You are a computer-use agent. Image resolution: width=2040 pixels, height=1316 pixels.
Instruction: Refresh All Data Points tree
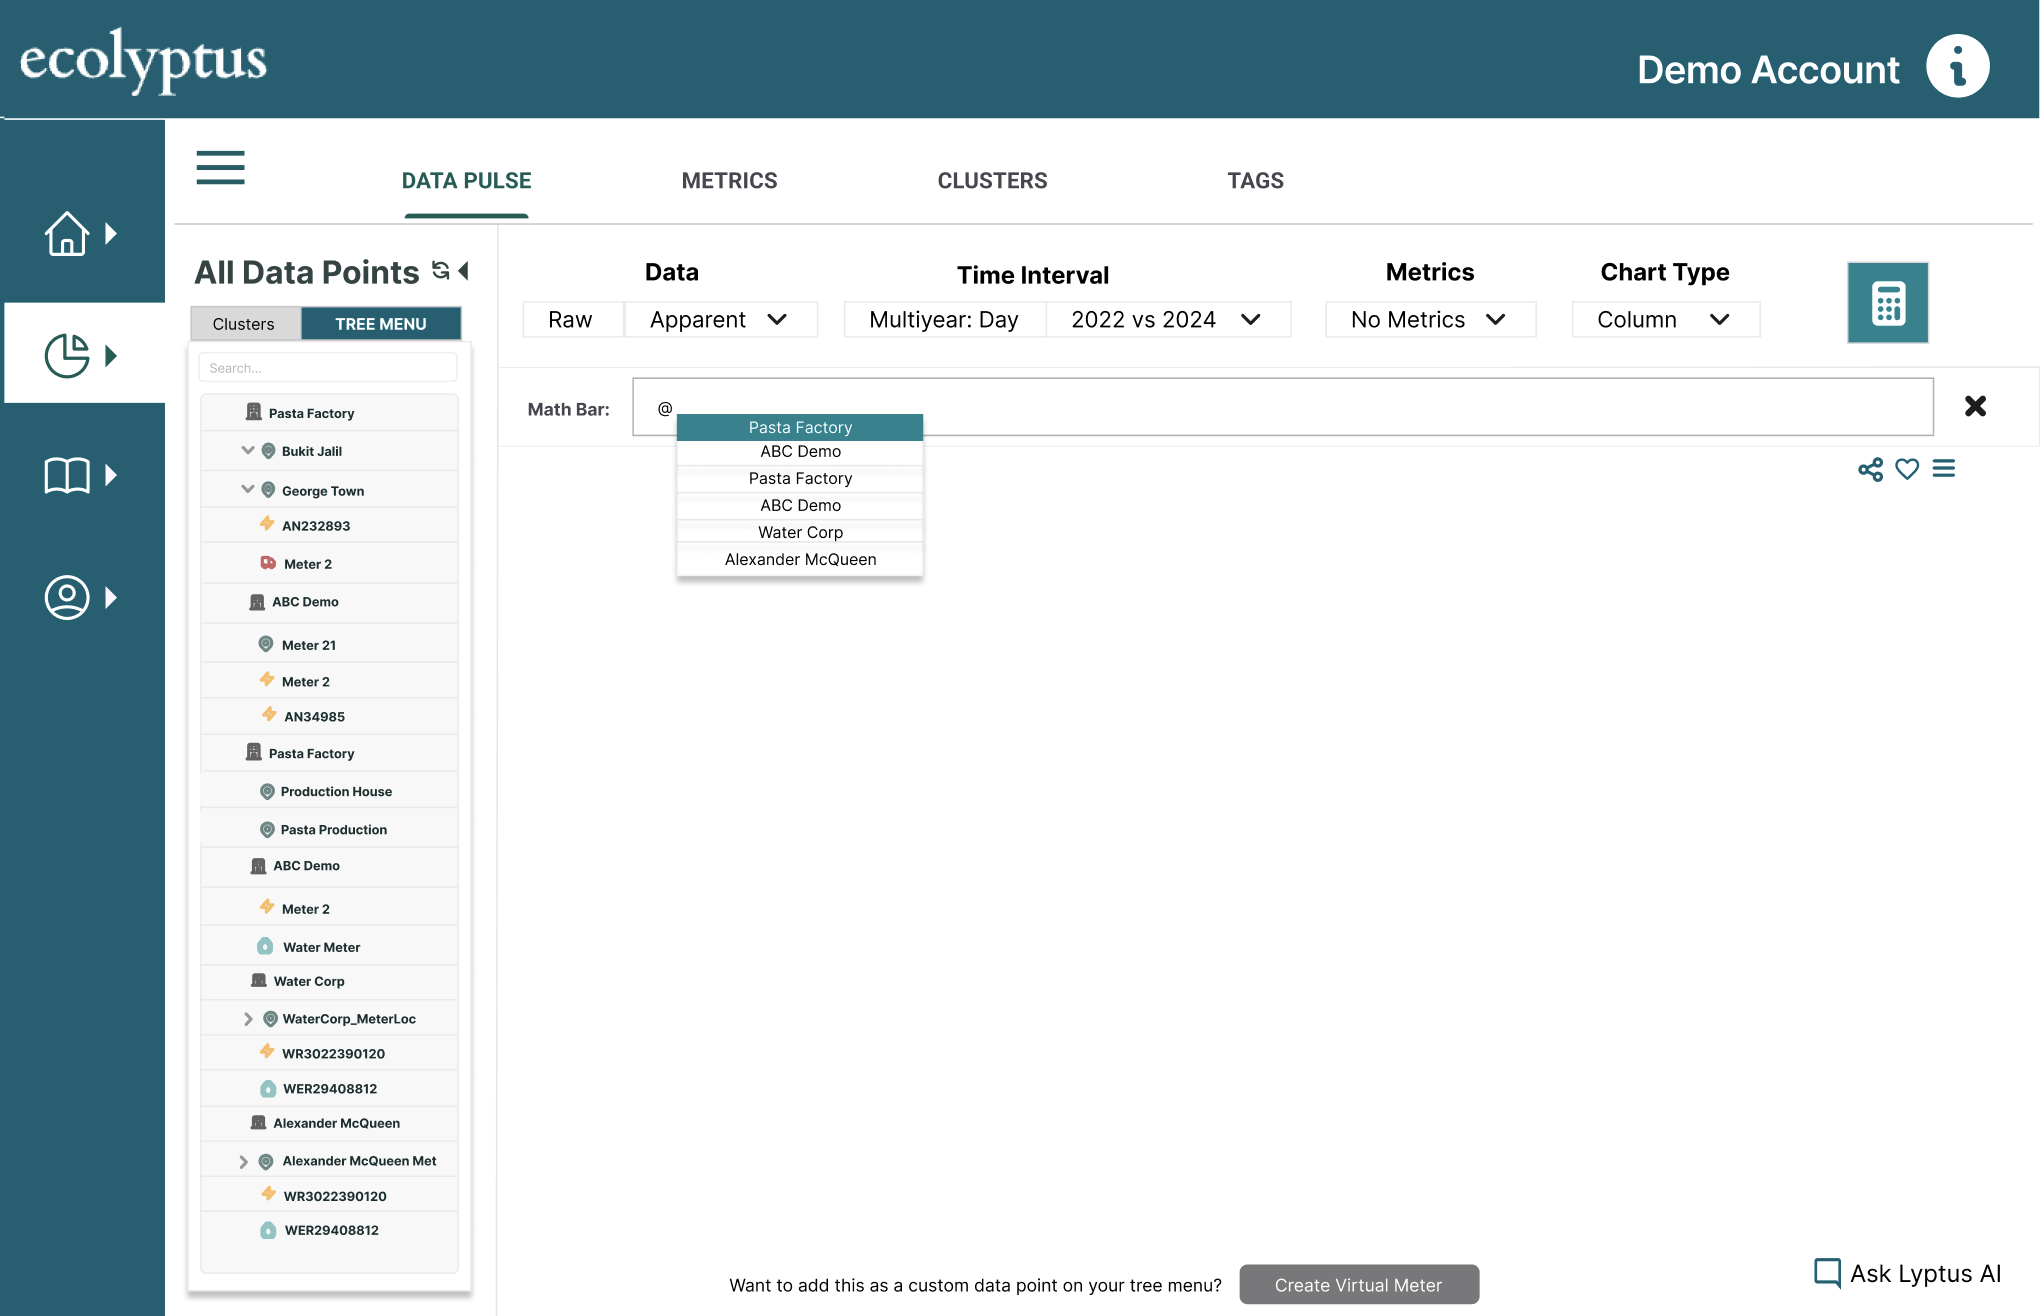(x=440, y=270)
